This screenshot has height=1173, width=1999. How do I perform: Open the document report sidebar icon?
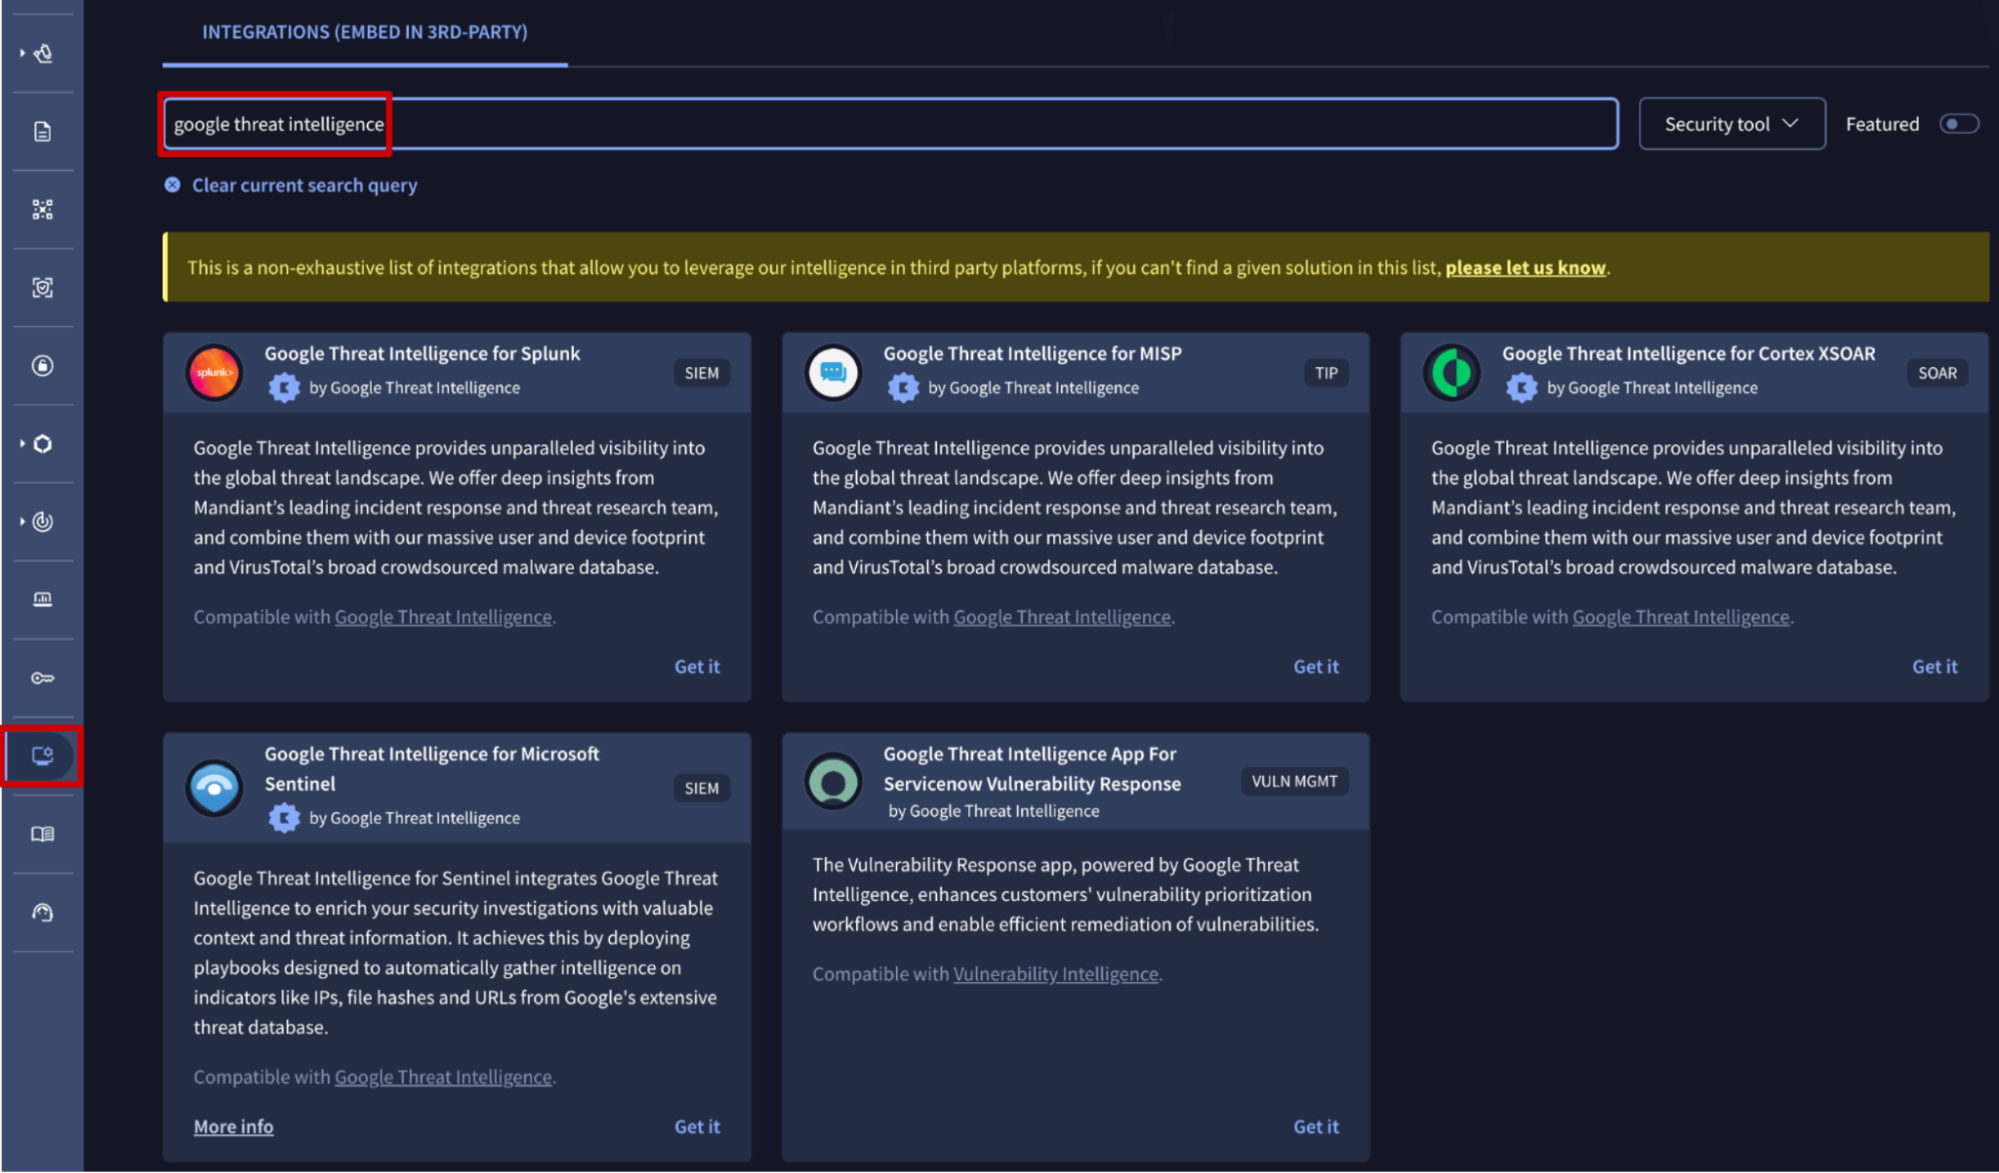(42, 131)
